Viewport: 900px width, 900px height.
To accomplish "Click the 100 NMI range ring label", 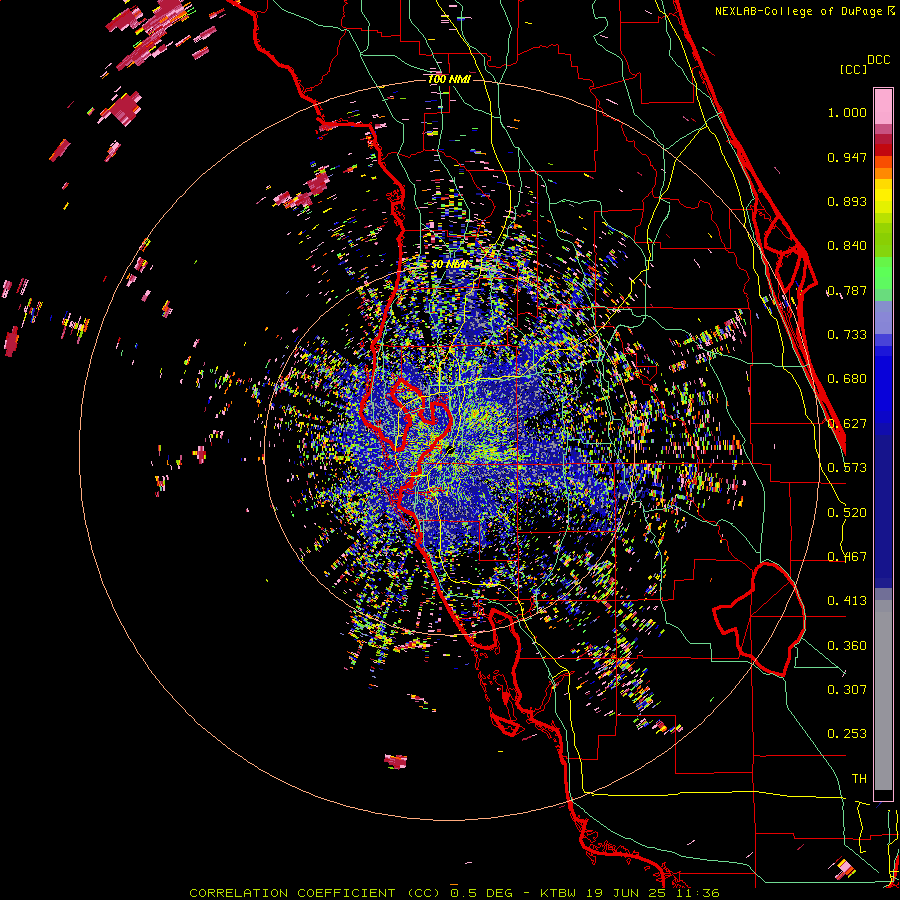I will pyautogui.click(x=449, y=79).
